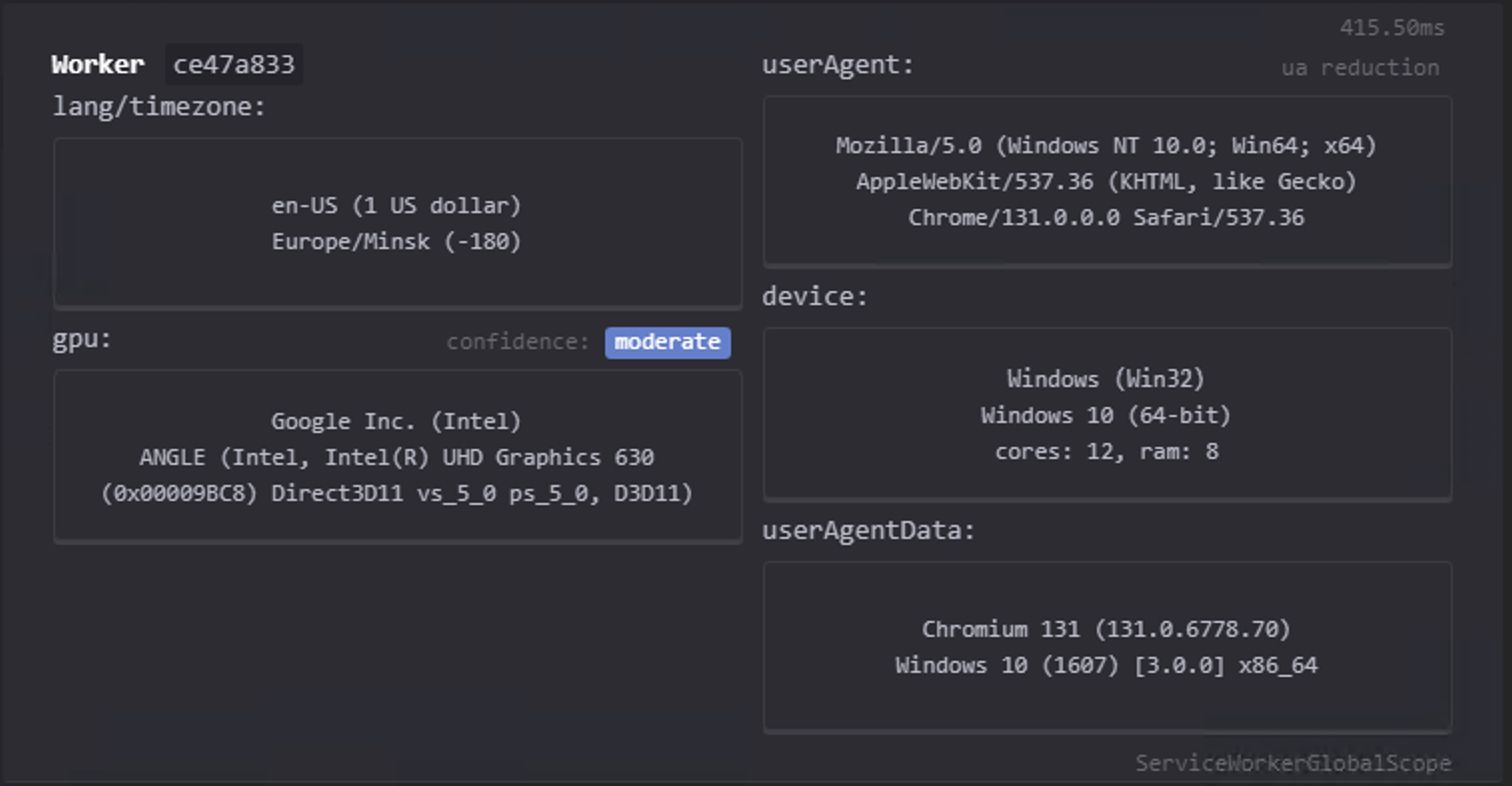This screenshot has height=786, width=1512.
Task: Click the Chrome/131.0.0.0 Safari/537.36 line
Action: [1106, 218]
